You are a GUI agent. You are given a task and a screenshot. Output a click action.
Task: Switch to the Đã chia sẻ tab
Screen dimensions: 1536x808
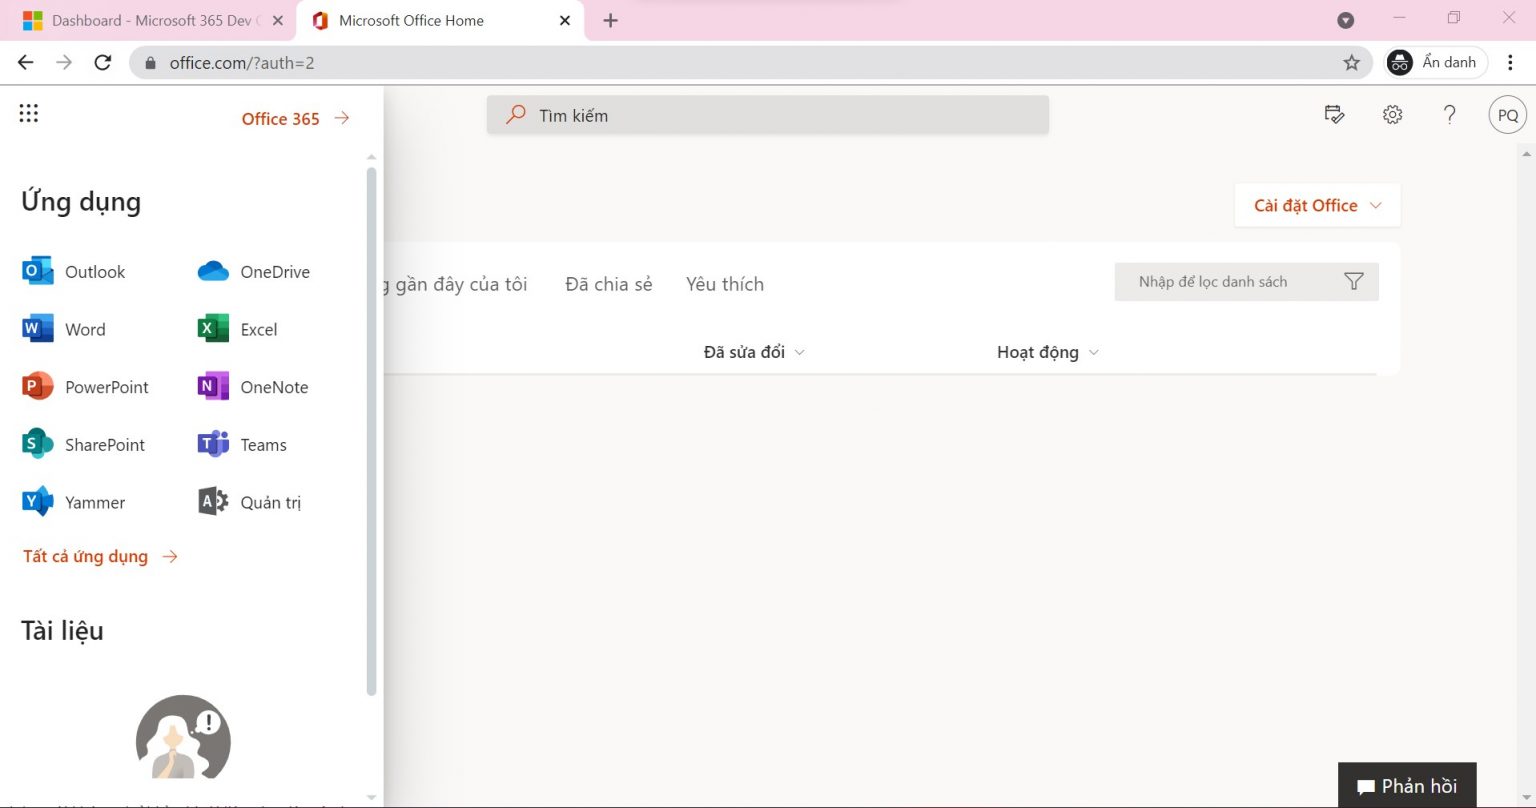(608, 284)
